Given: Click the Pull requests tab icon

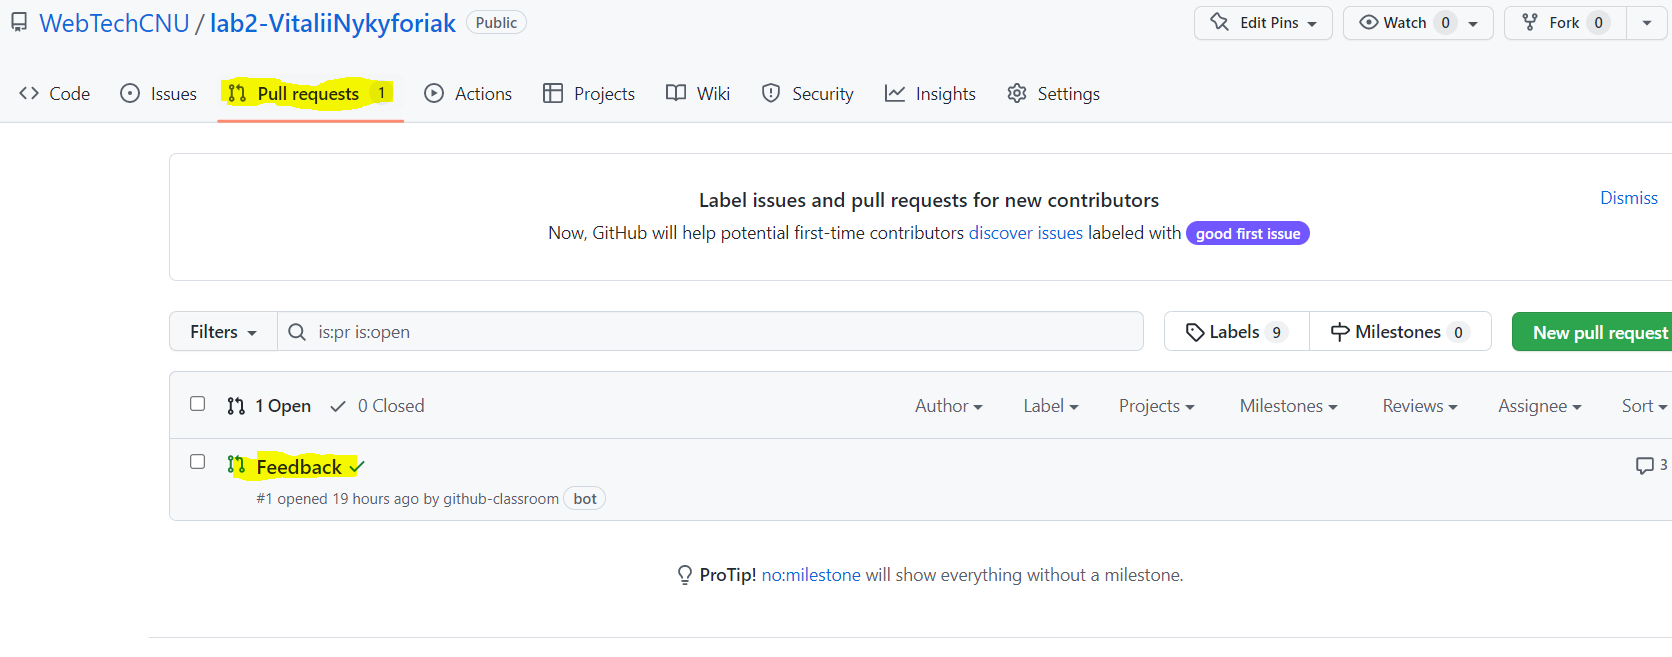Looking at the screenshot, I should [237, 93].
